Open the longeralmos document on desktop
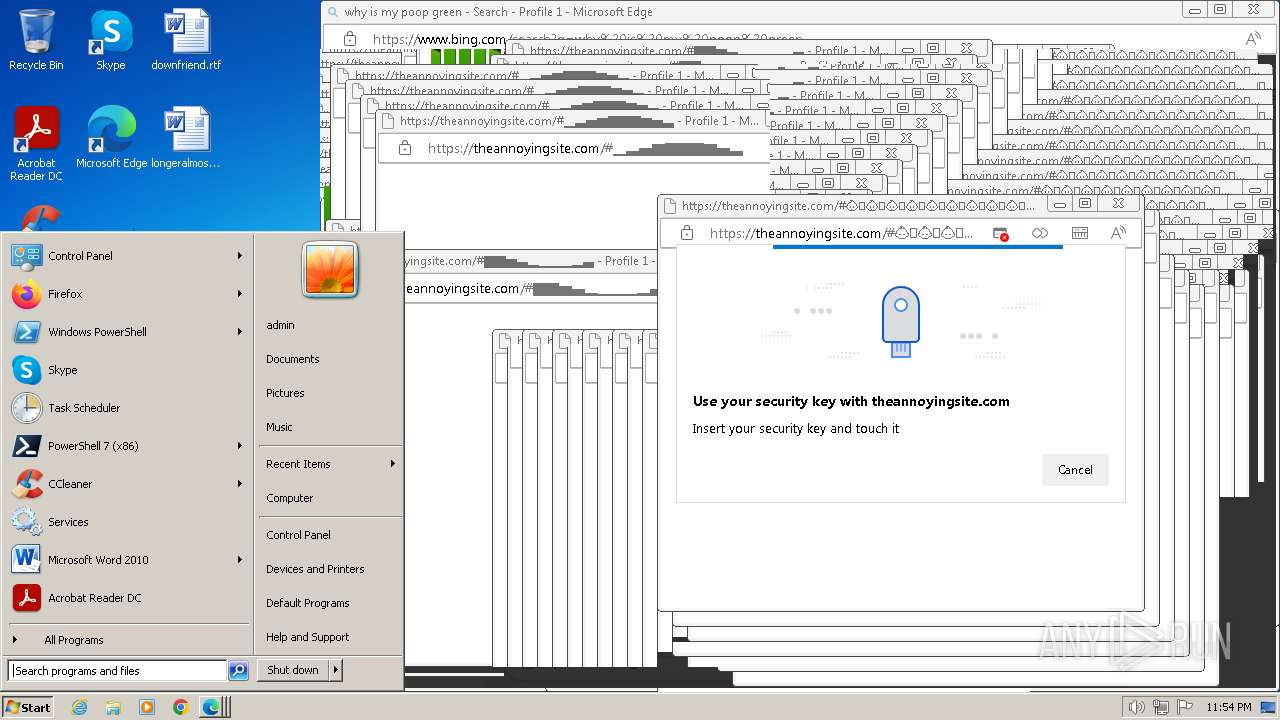 [x=186, y=138]
